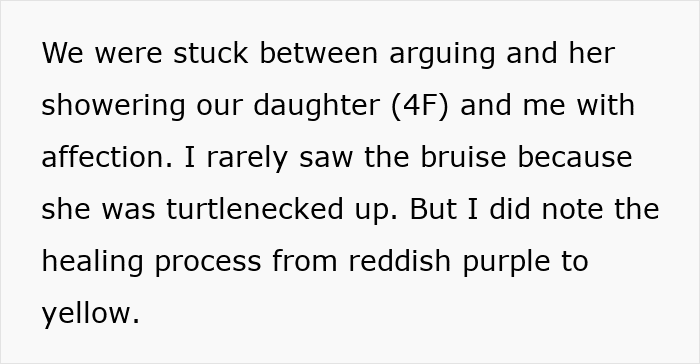Click the word "between" in first line
This screenshot has width=700, height=364.
(319, 53)
